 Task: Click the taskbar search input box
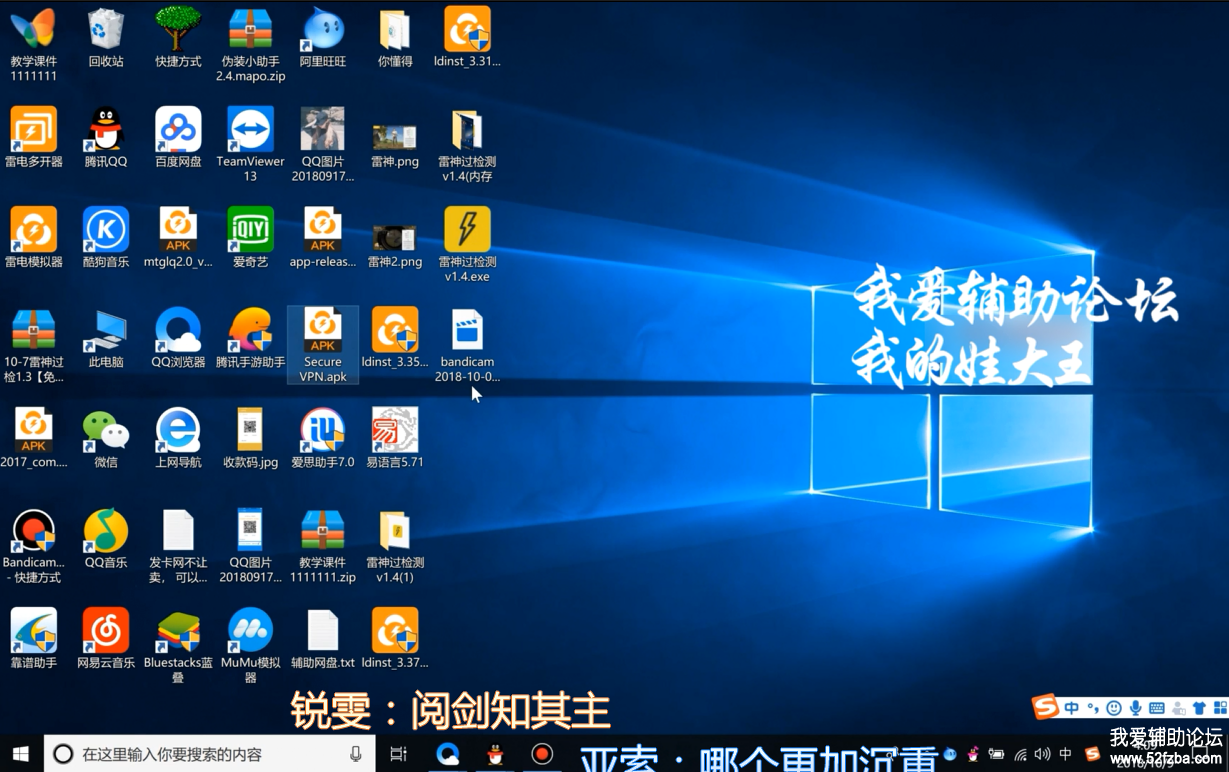200,754
